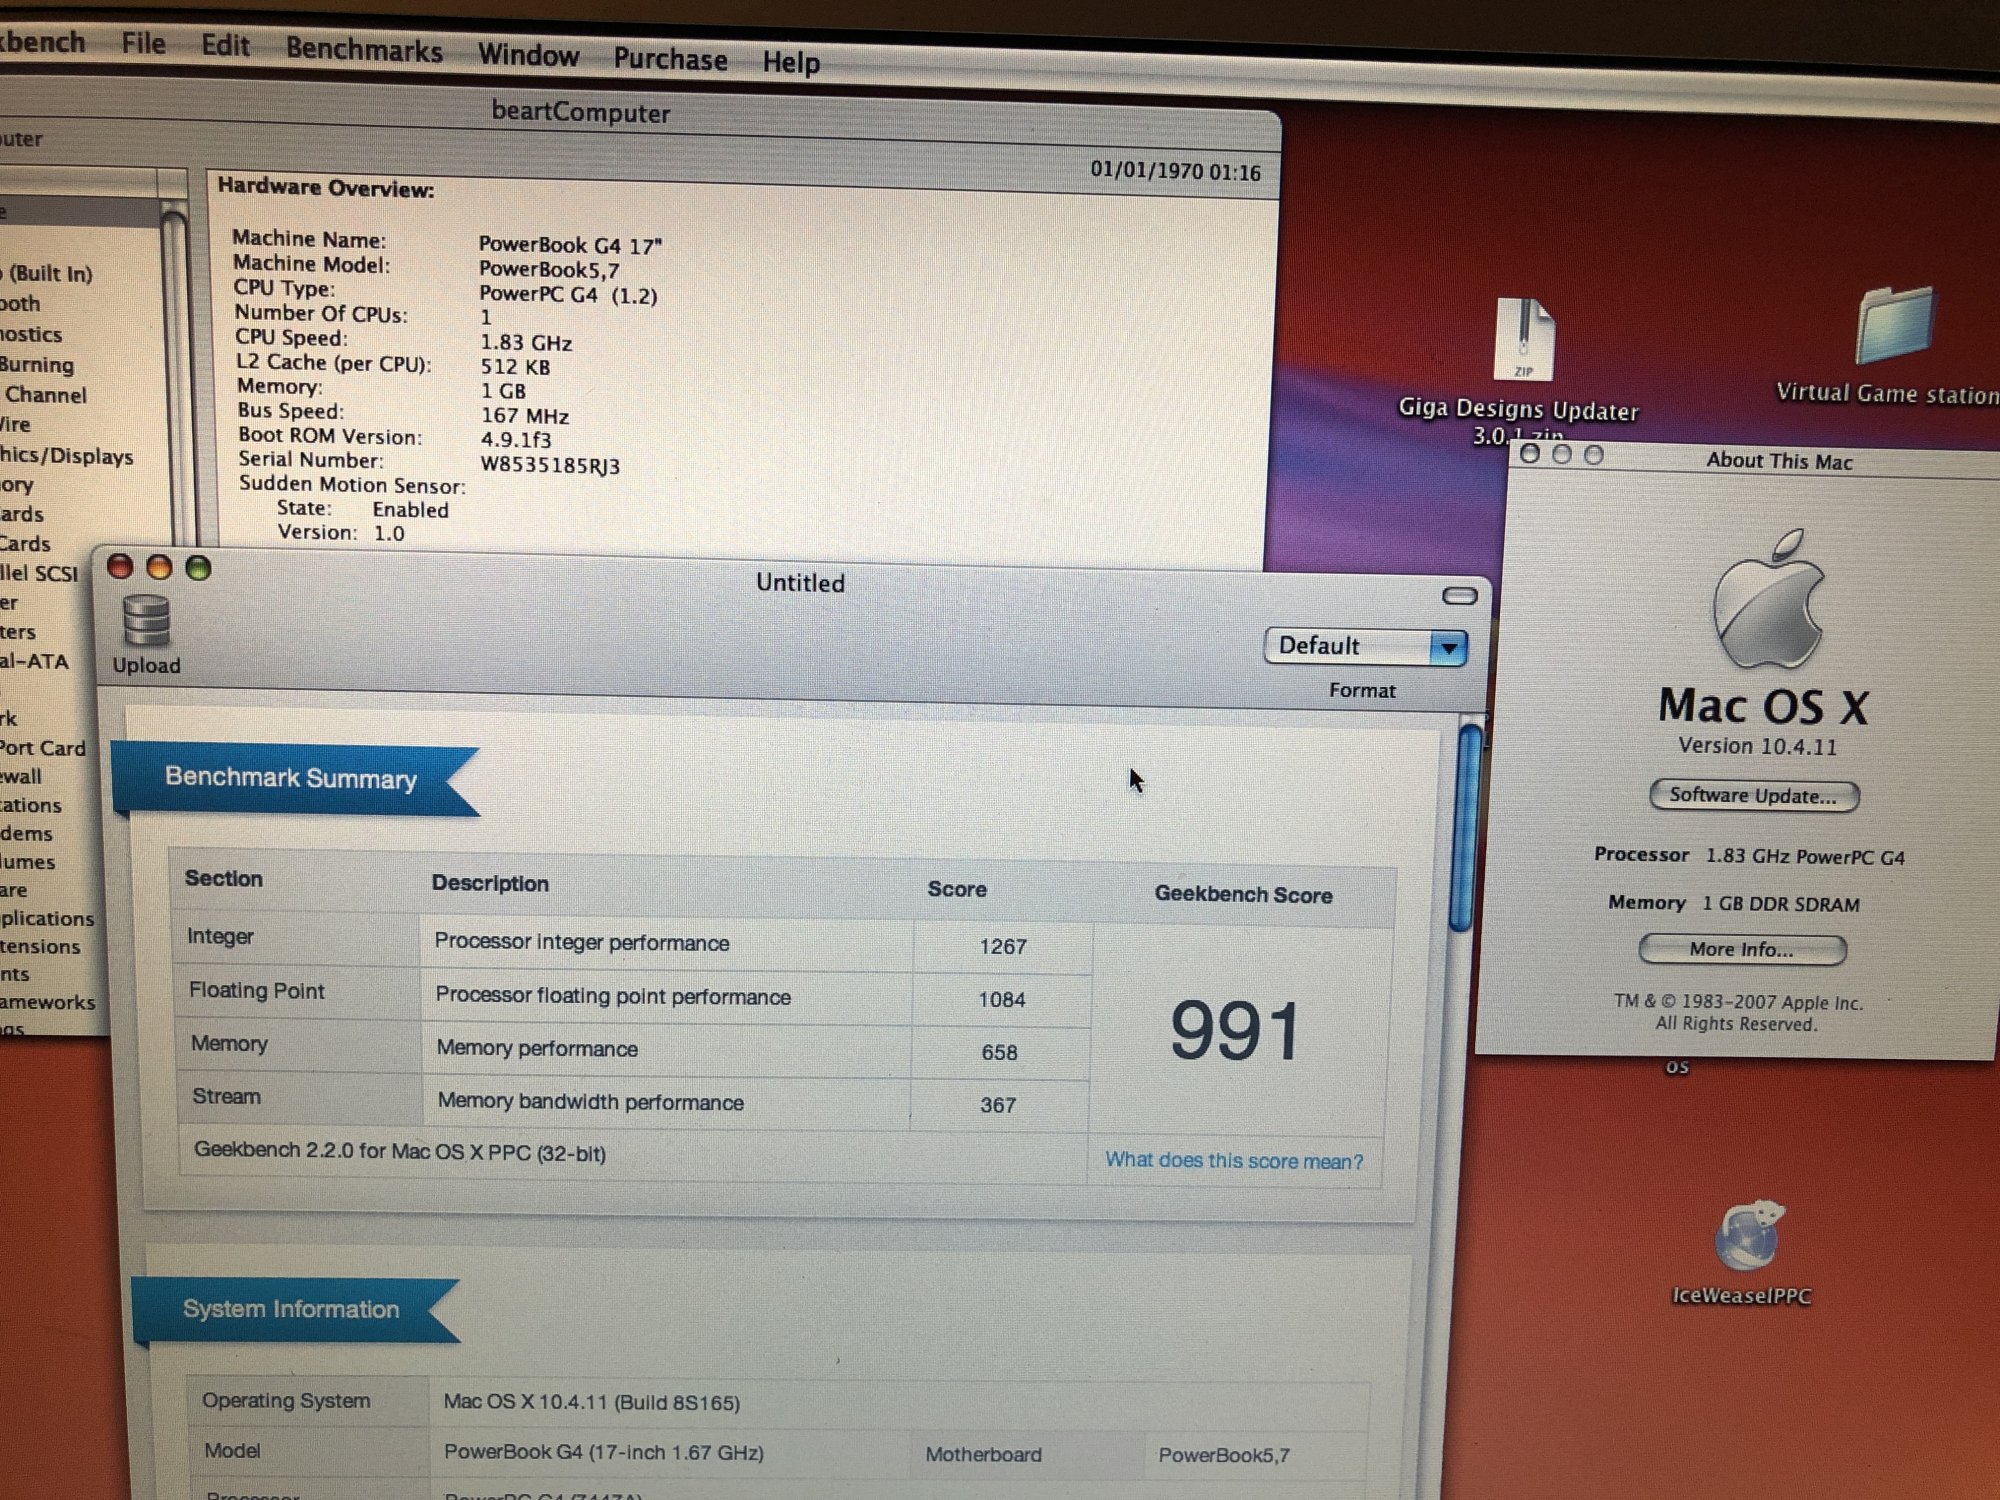This screenshot has width=2000, height=1500.
Task: Open the Giga Designs Updater zip file
Action: tap(1524, 340)
